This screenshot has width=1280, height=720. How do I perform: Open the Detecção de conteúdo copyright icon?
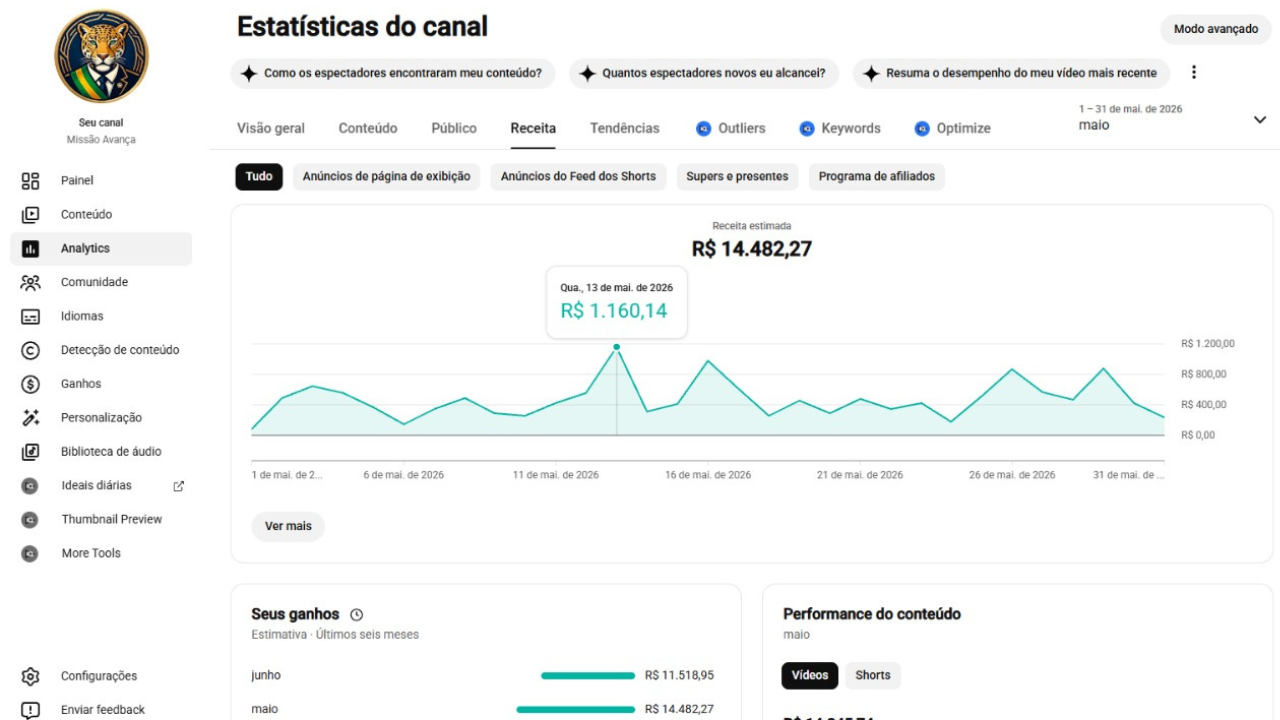[30, 351]
